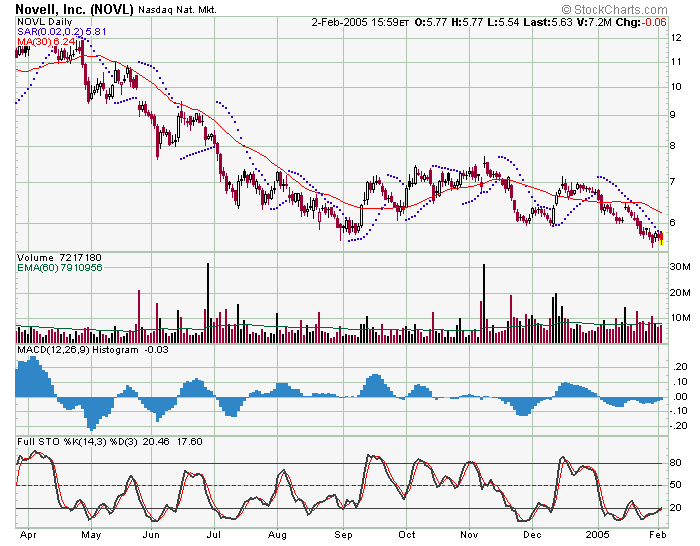
Task: Click the '10M' volume axis label
Action: pos(680,318)
